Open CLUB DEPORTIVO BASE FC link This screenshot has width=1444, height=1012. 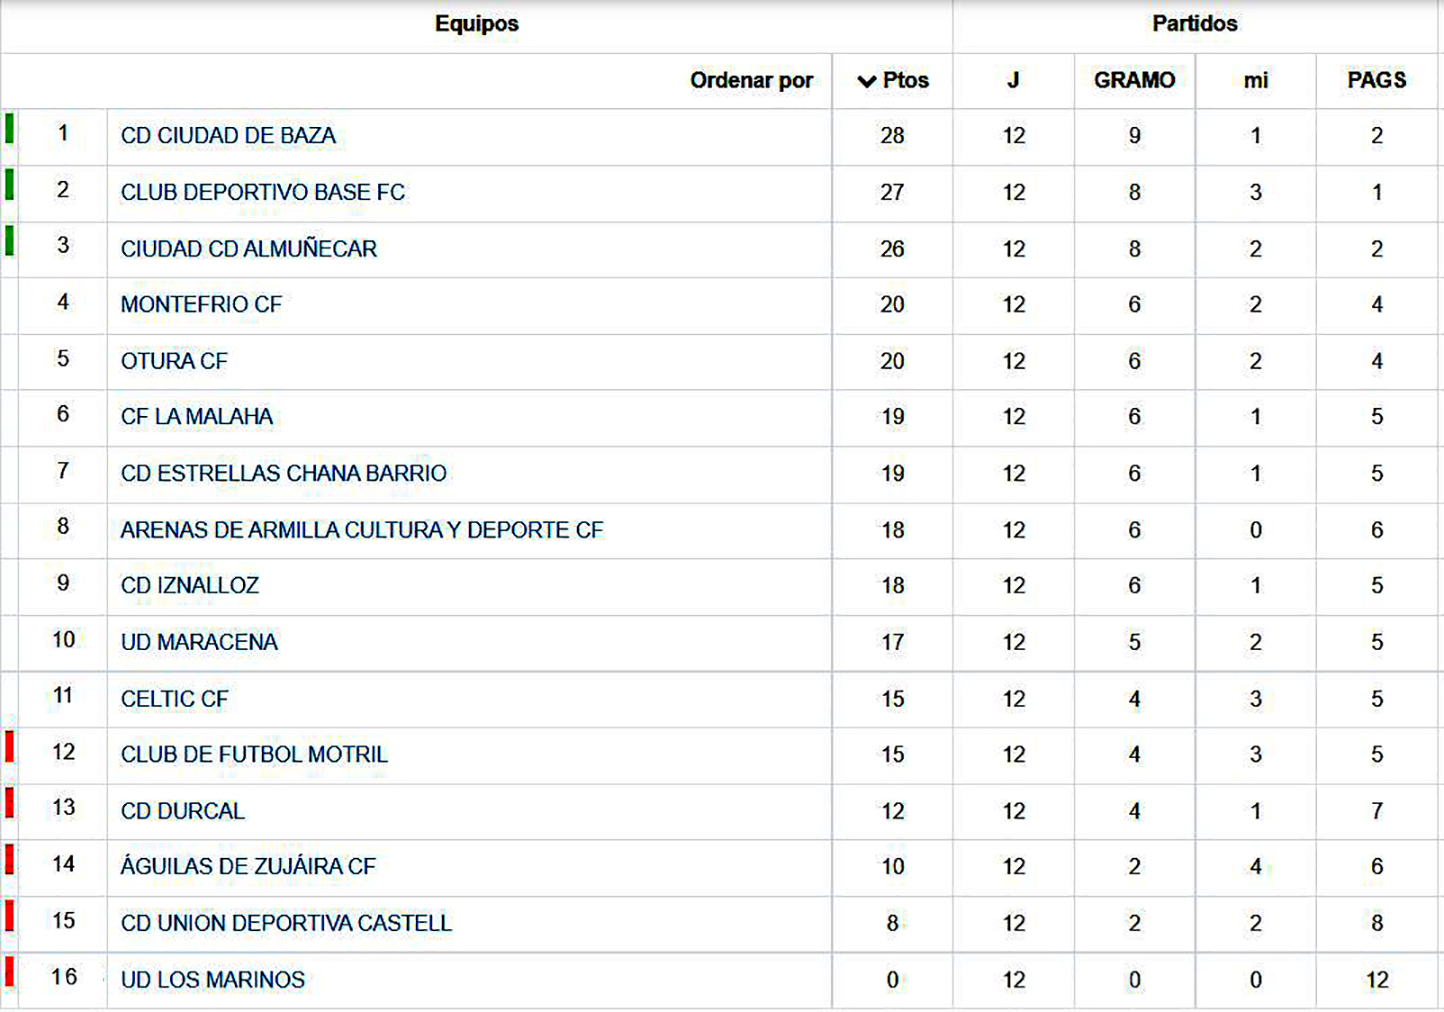pos(262,192)
